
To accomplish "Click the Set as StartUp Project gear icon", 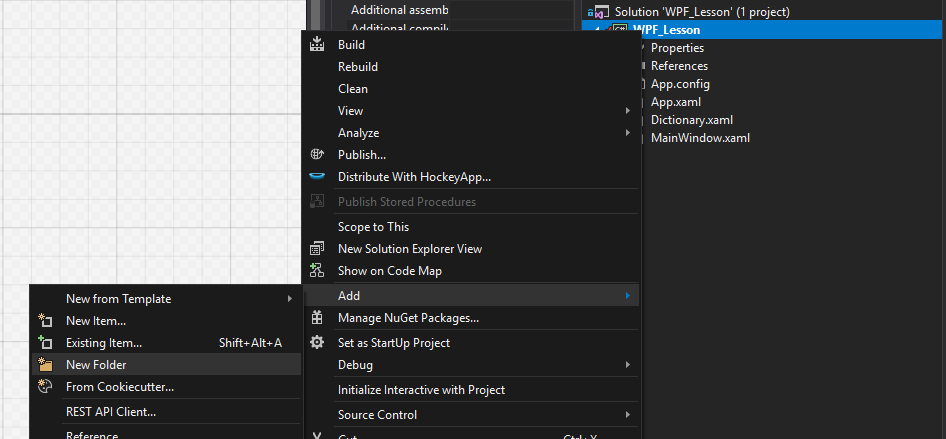I will [317, 343].
